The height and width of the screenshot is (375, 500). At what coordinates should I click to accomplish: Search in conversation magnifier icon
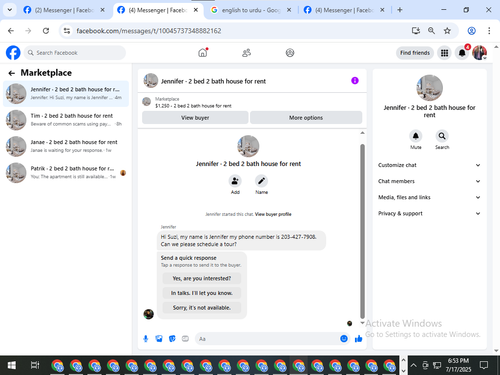point(442,136)
